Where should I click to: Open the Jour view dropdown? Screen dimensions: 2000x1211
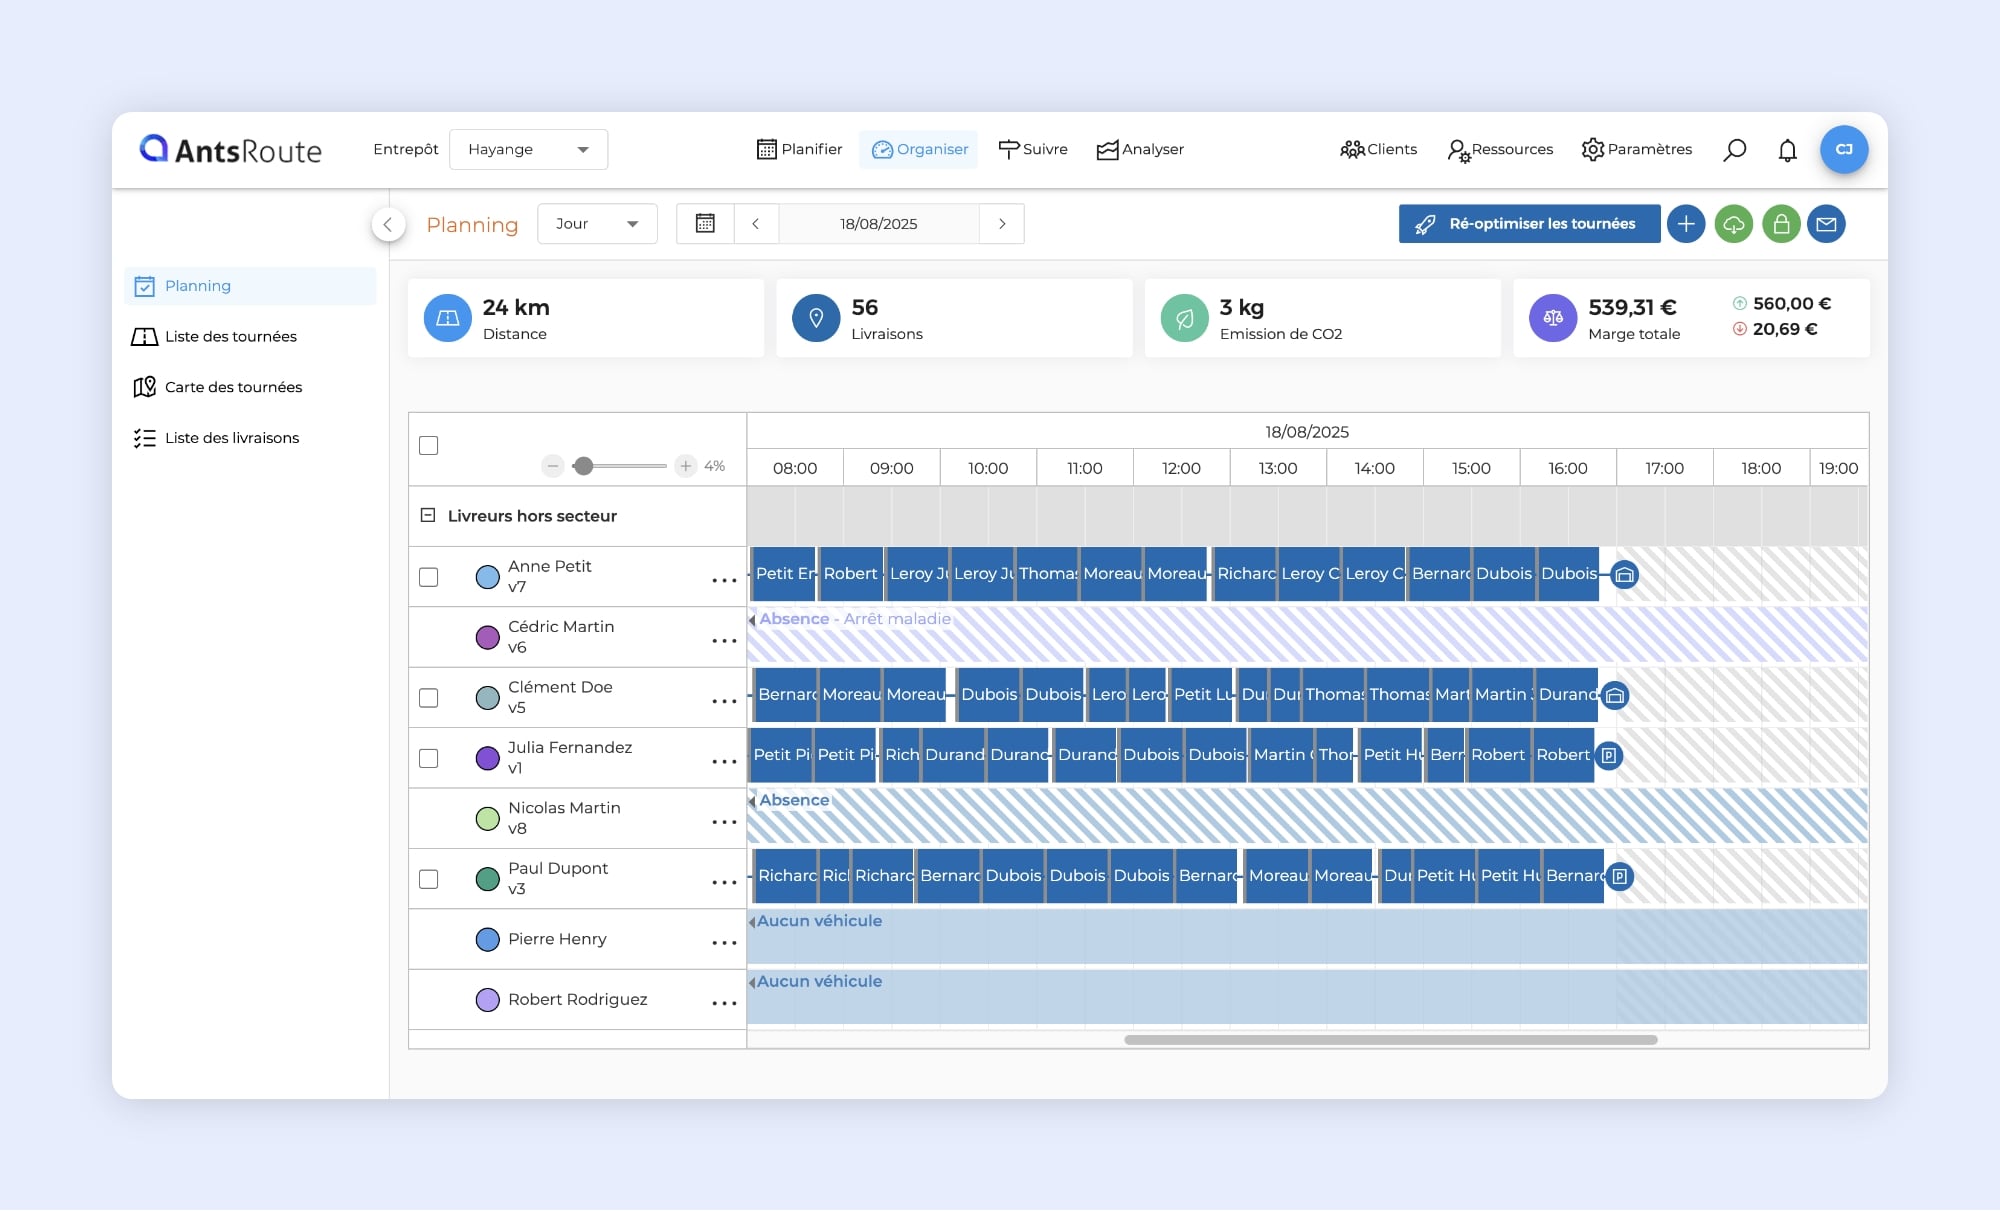(x=597, y=224)
